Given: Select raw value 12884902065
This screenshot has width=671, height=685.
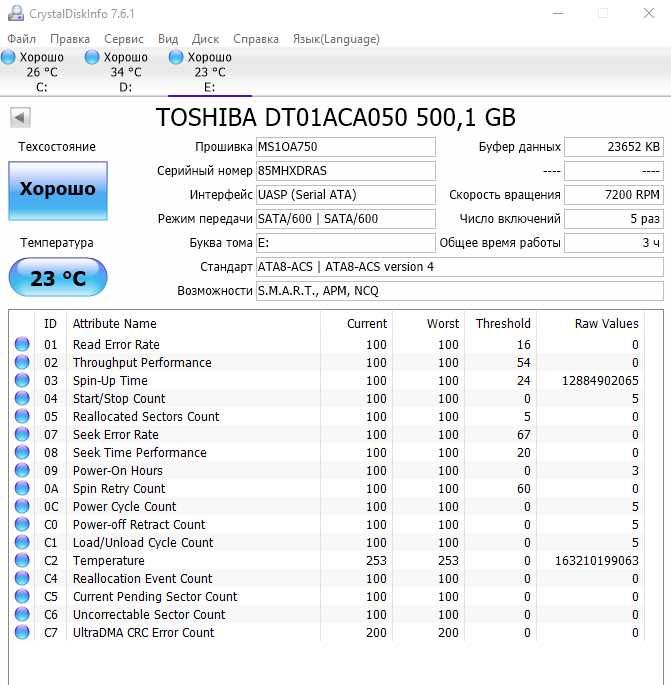Looking at the screenshot, I should 600,381.
